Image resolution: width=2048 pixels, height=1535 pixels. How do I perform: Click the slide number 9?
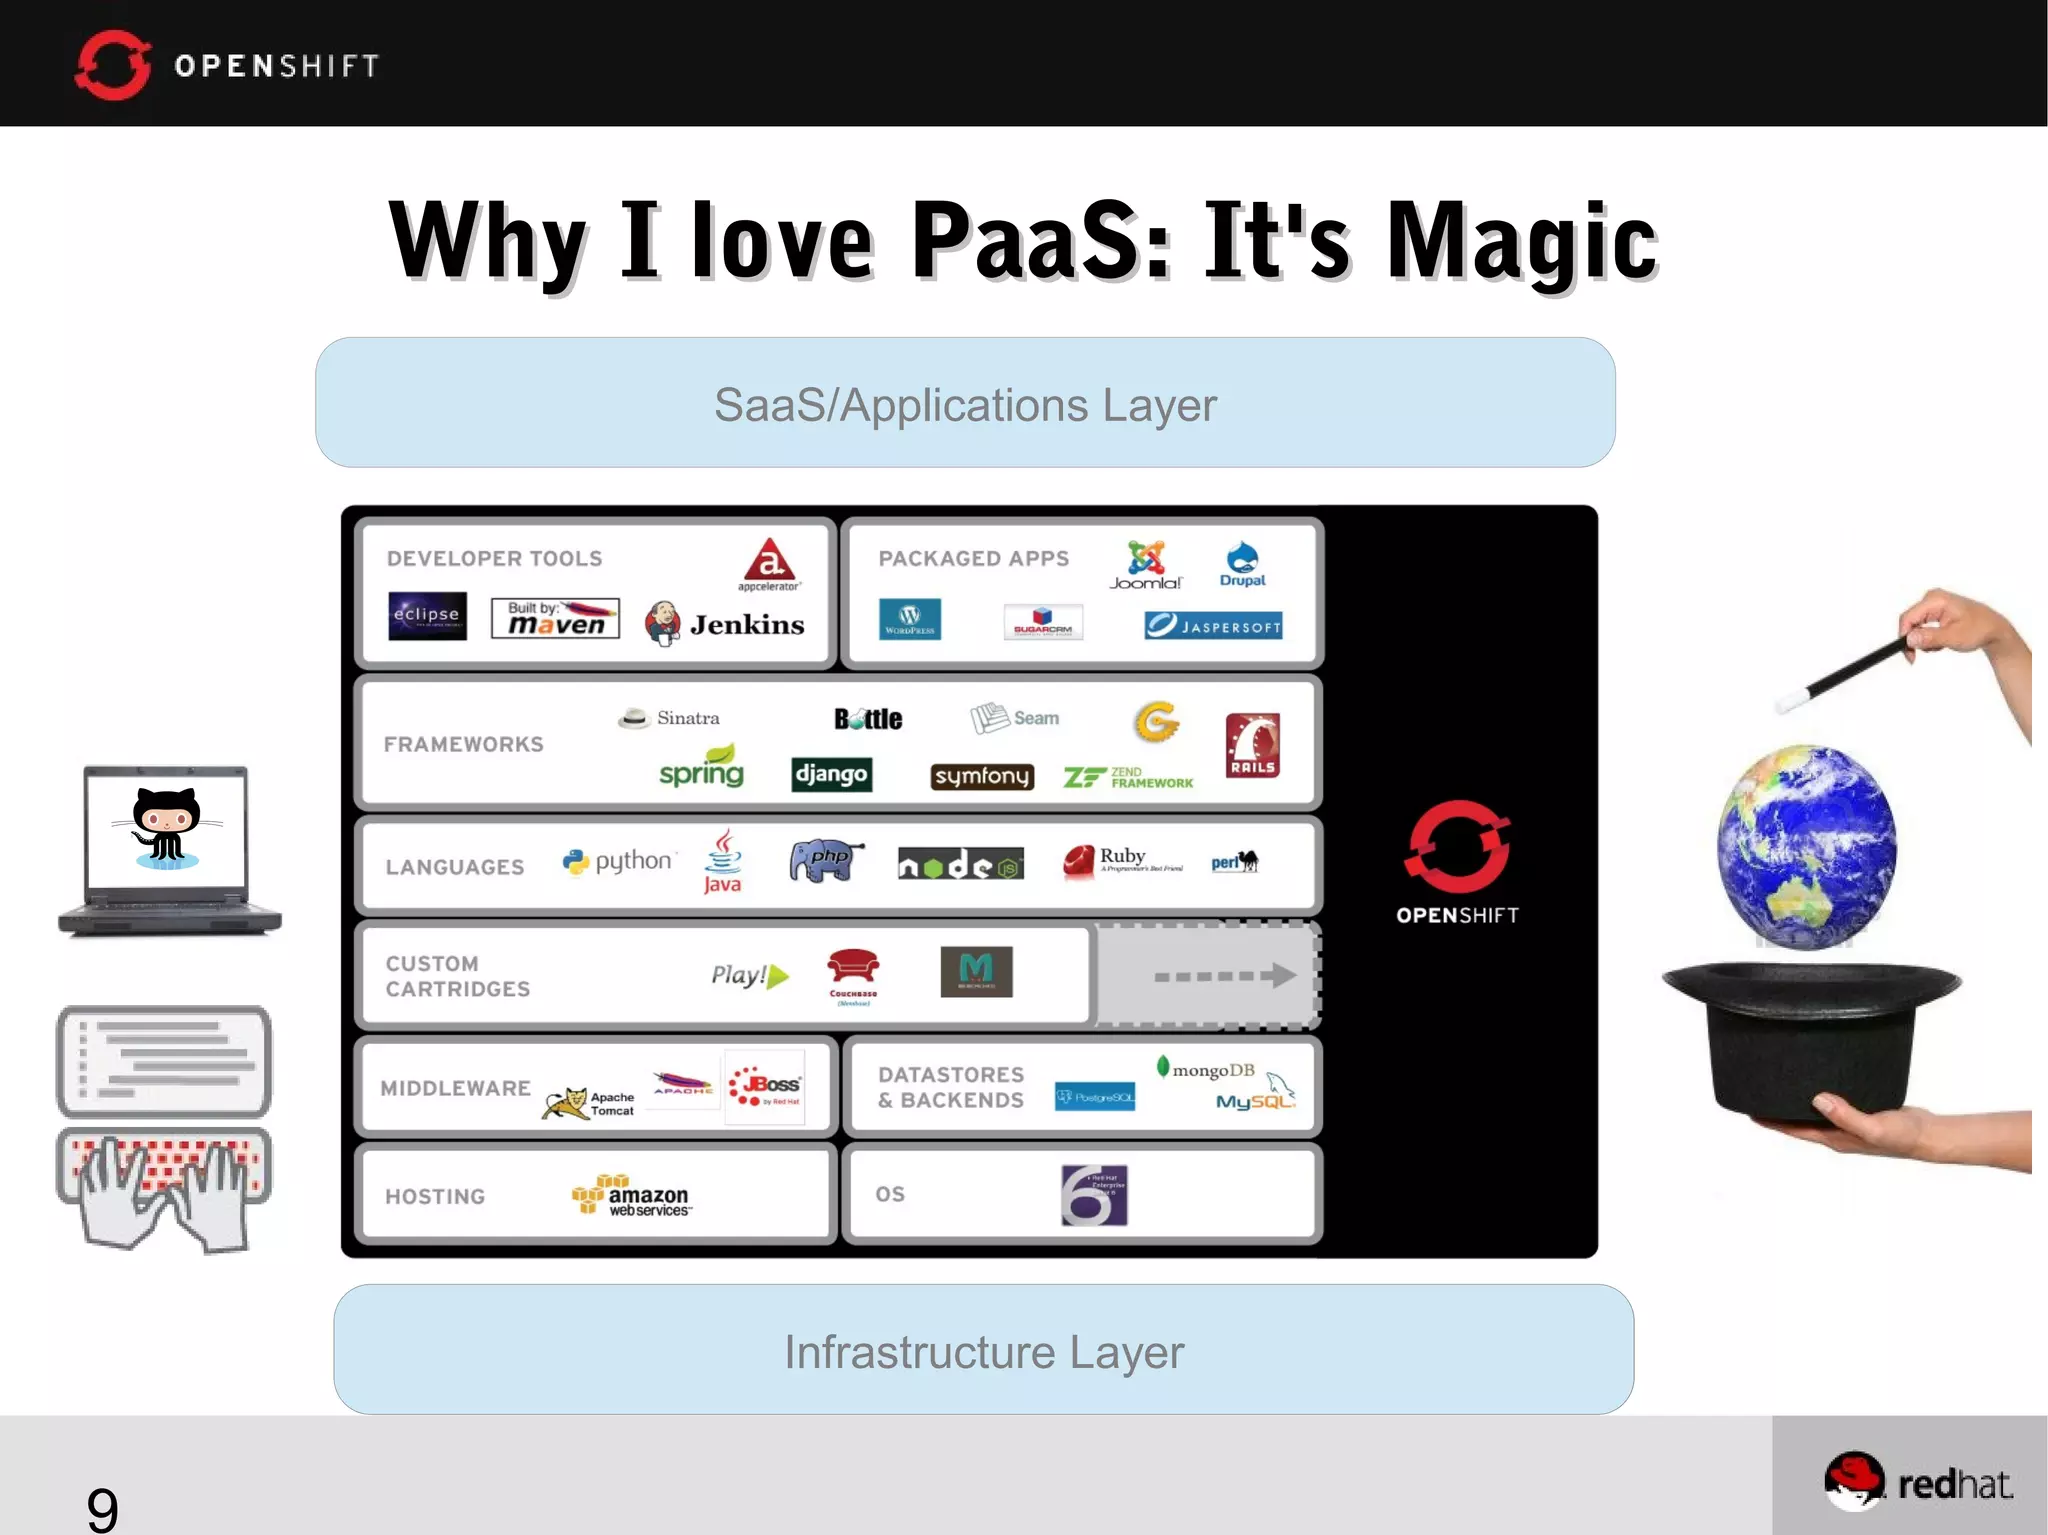click(x=102, y=1510)
